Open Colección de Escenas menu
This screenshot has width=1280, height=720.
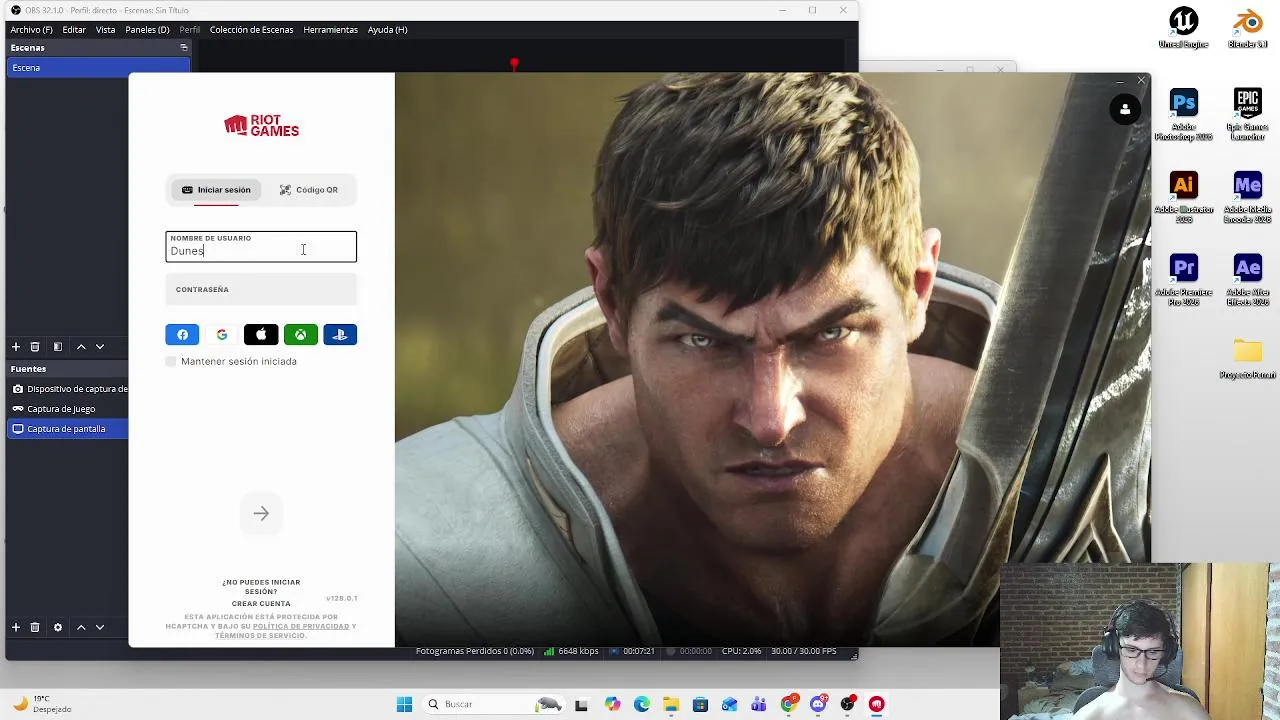point(251,30)
